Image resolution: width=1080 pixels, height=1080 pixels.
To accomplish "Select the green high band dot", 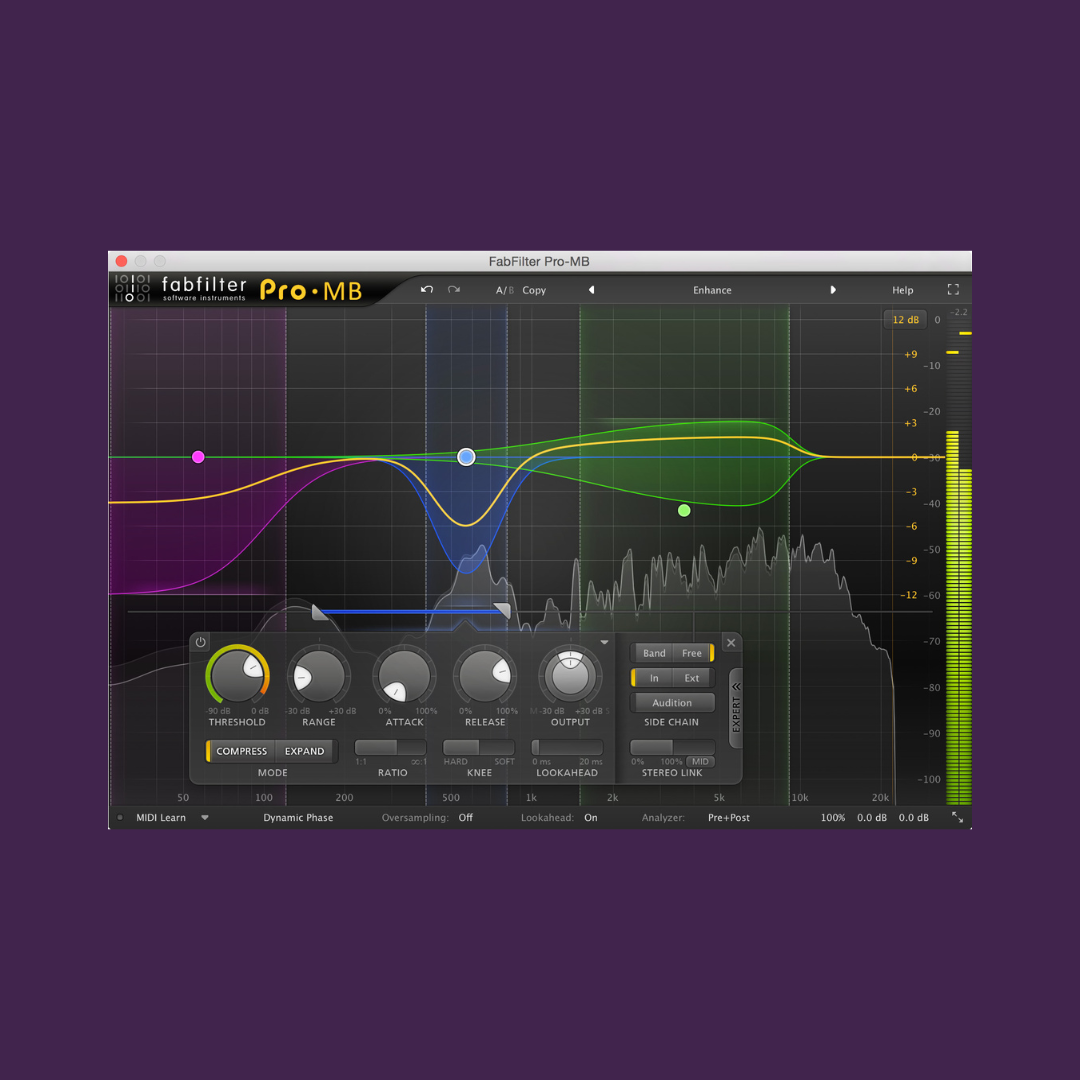I will (x=684, y=510).
